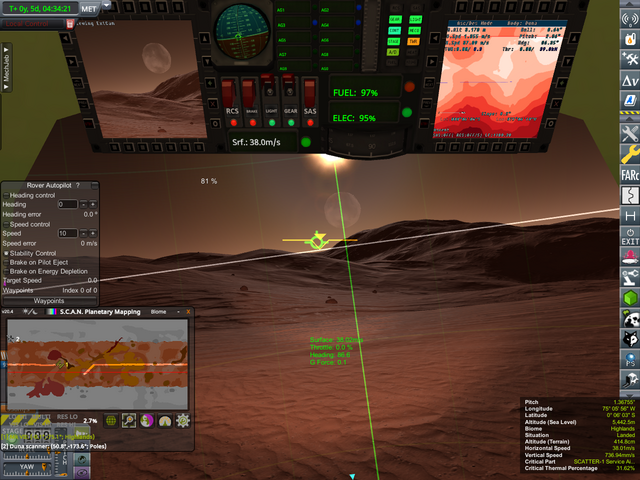Flip the SAS cockpit switch

pyautogui.click(x=310, y=95)
